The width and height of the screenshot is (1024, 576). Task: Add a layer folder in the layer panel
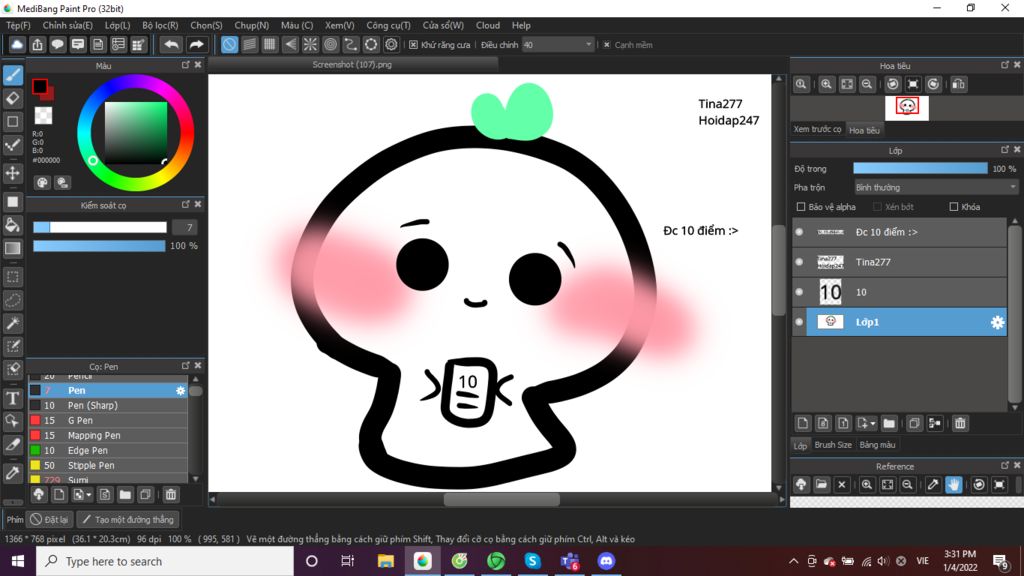click(889, 423)
